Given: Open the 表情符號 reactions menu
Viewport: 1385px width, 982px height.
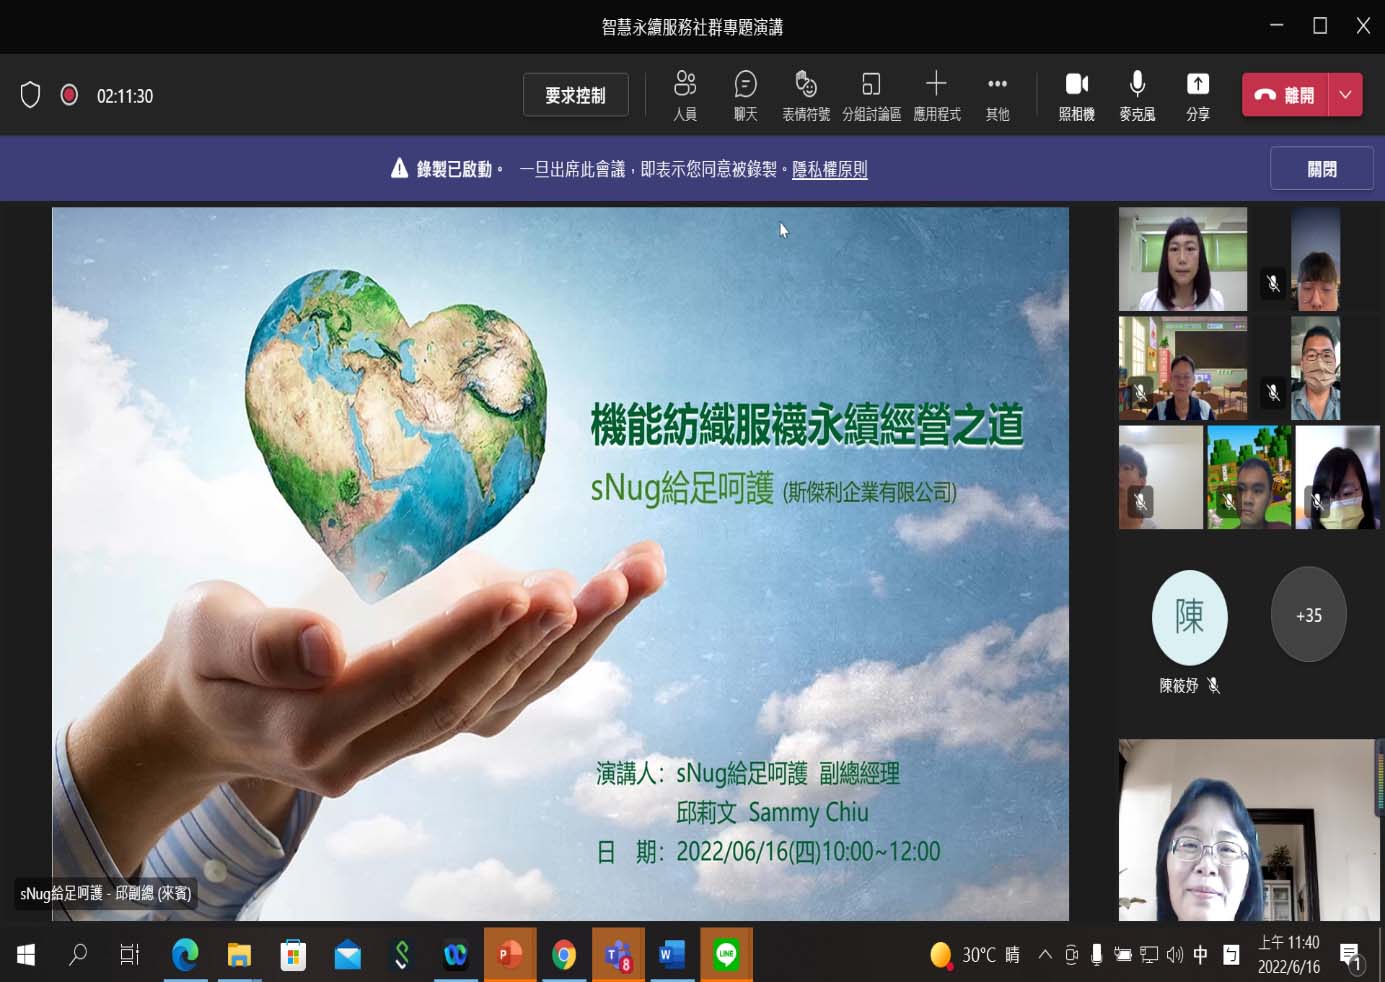Looking at the screenshot, I should pos(806,96).
